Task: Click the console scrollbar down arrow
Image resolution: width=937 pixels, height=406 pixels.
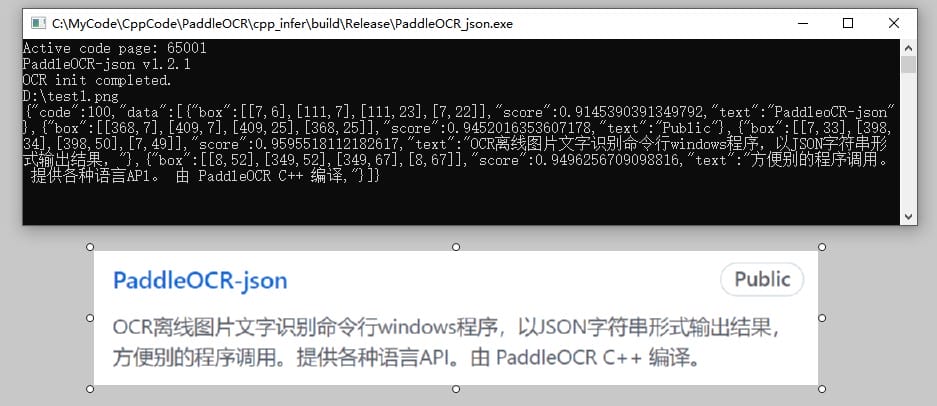Action: click(x=908, y=218)
